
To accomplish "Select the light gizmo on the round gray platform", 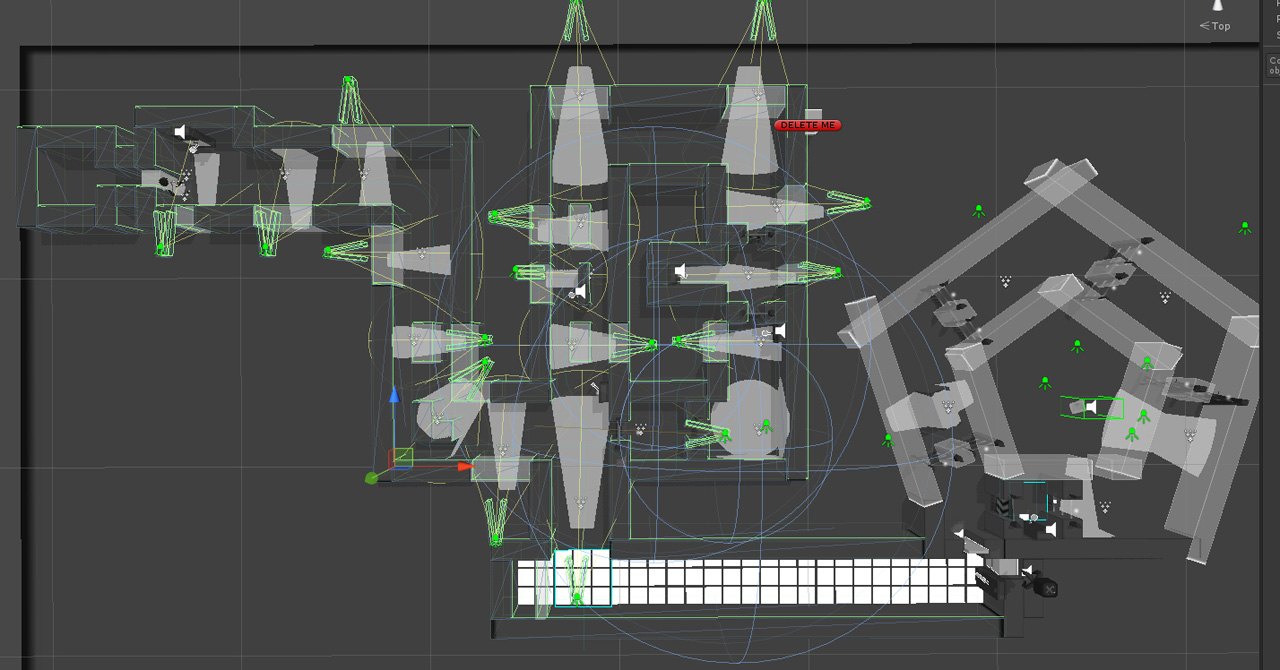I will click(x=765, y=426).
